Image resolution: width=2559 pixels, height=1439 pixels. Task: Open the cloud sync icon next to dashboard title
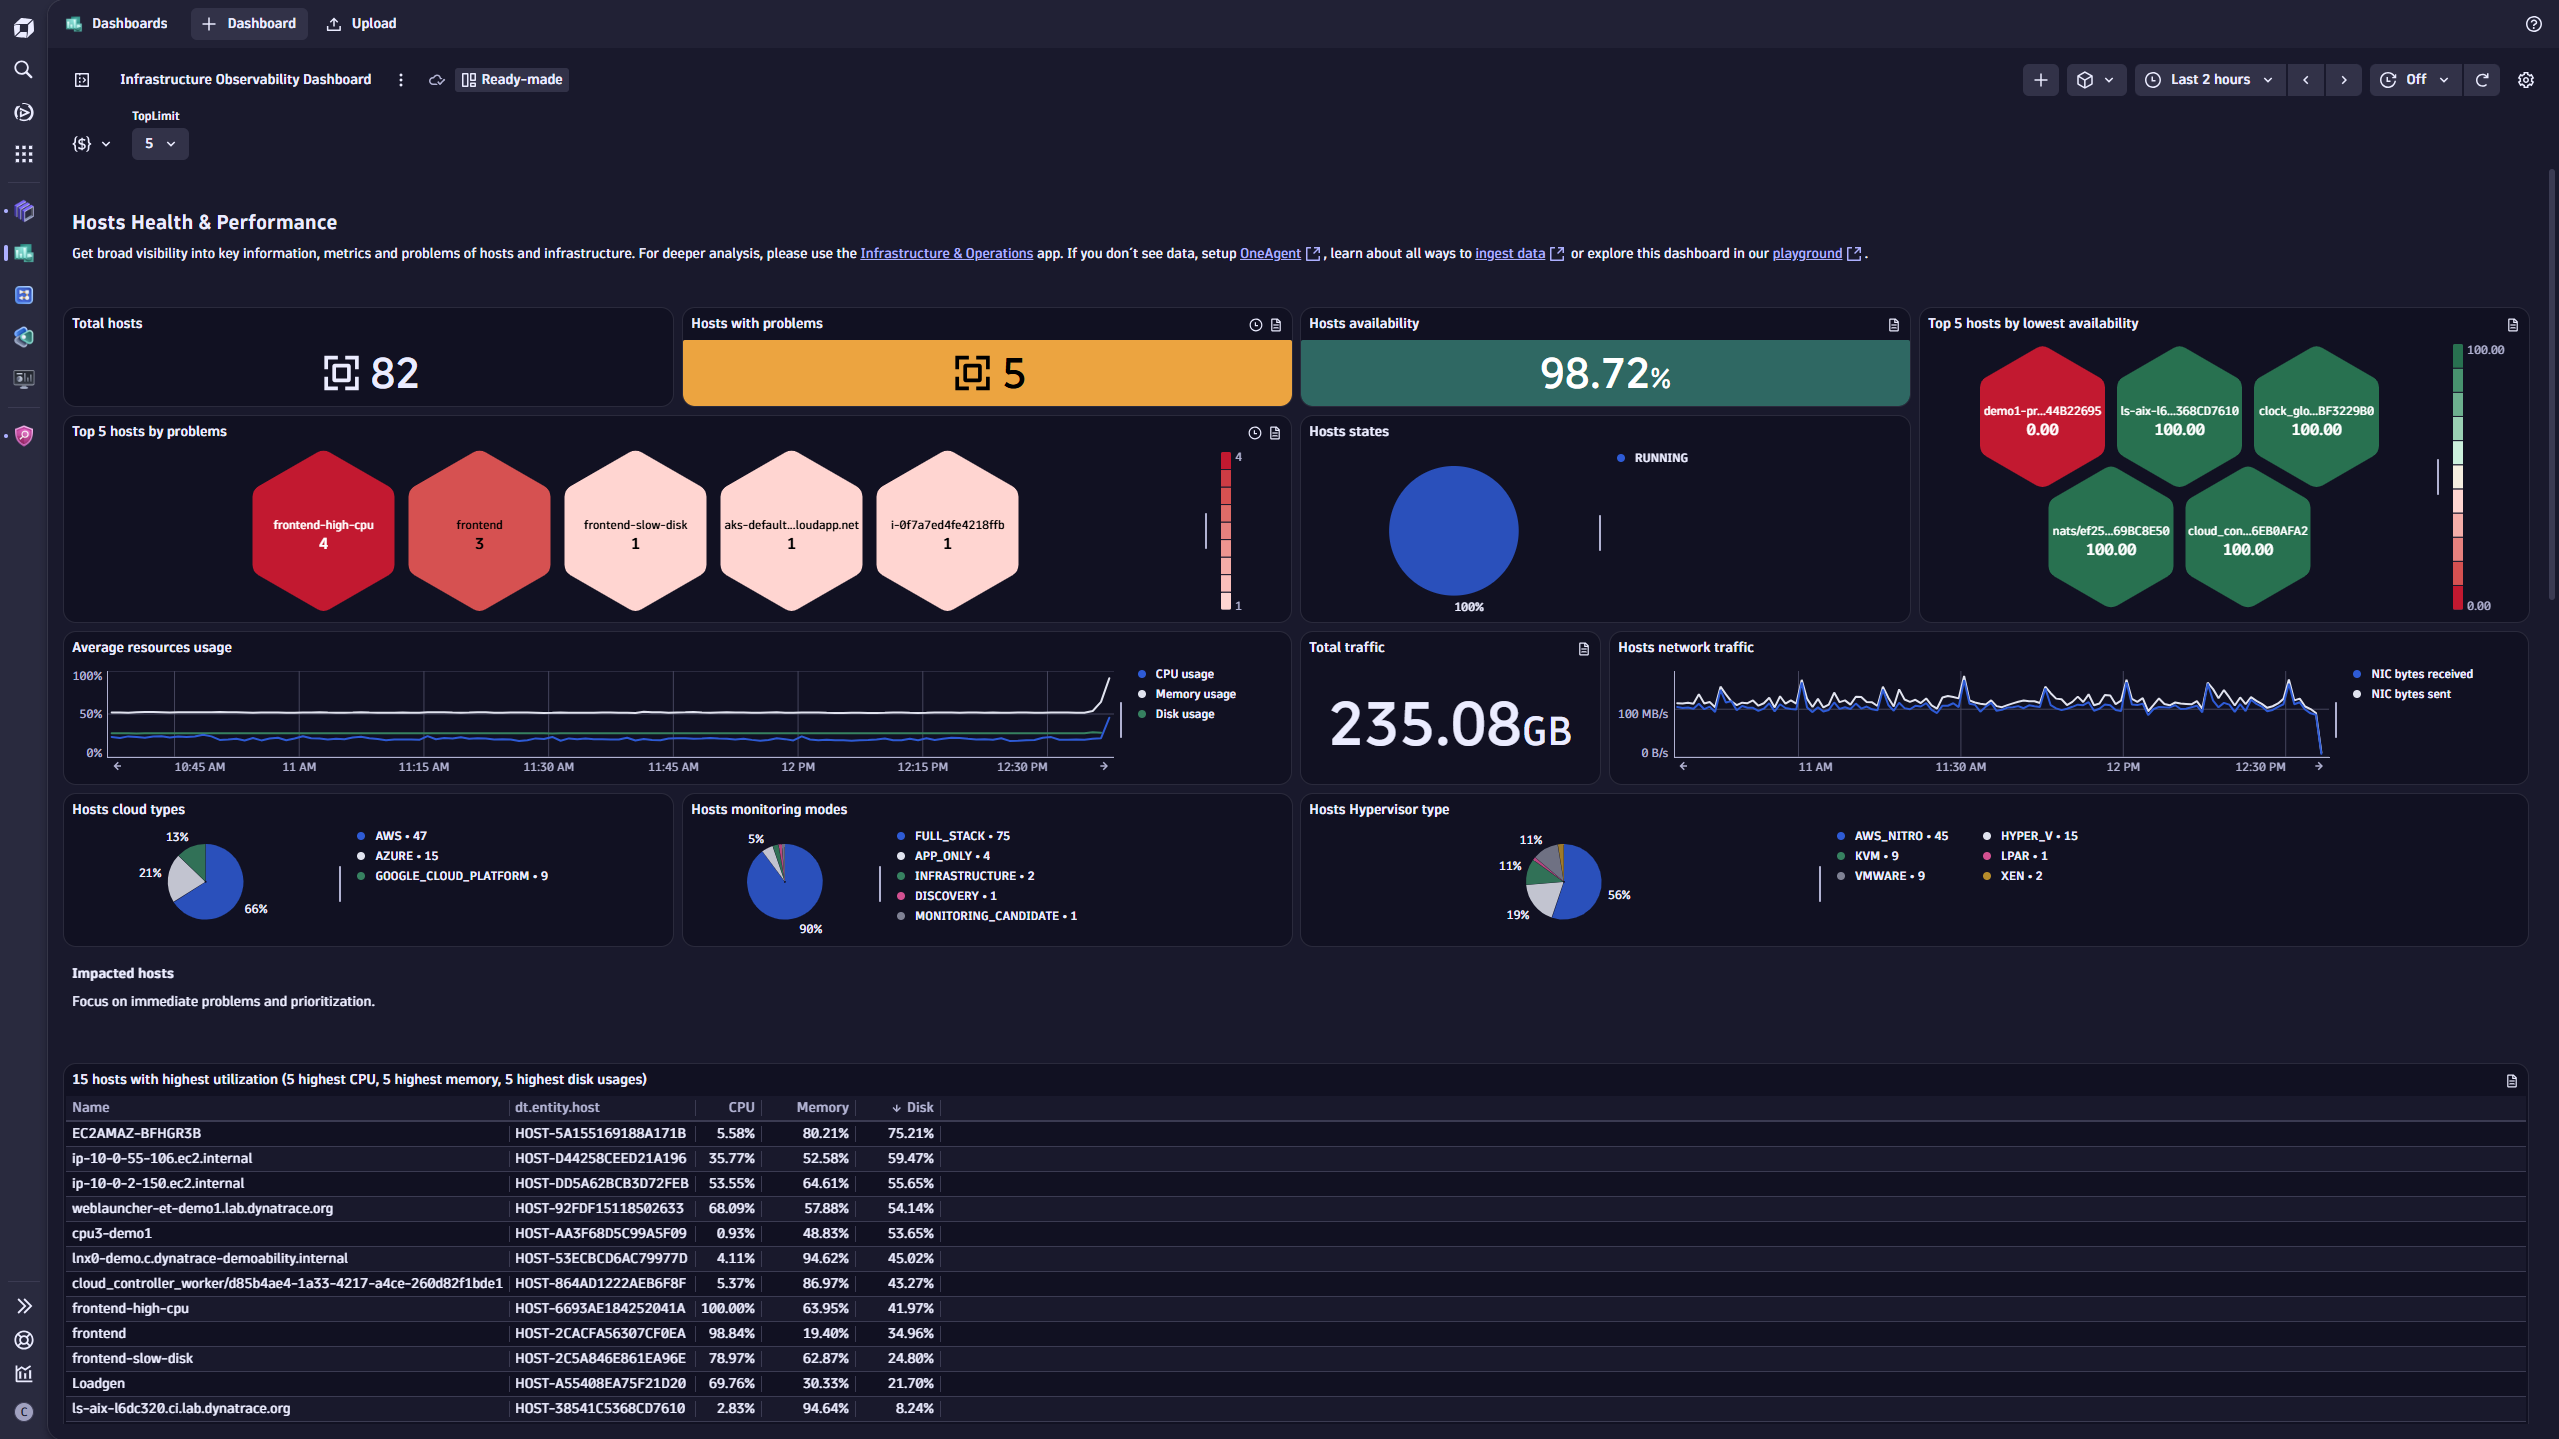pos(436,80)
